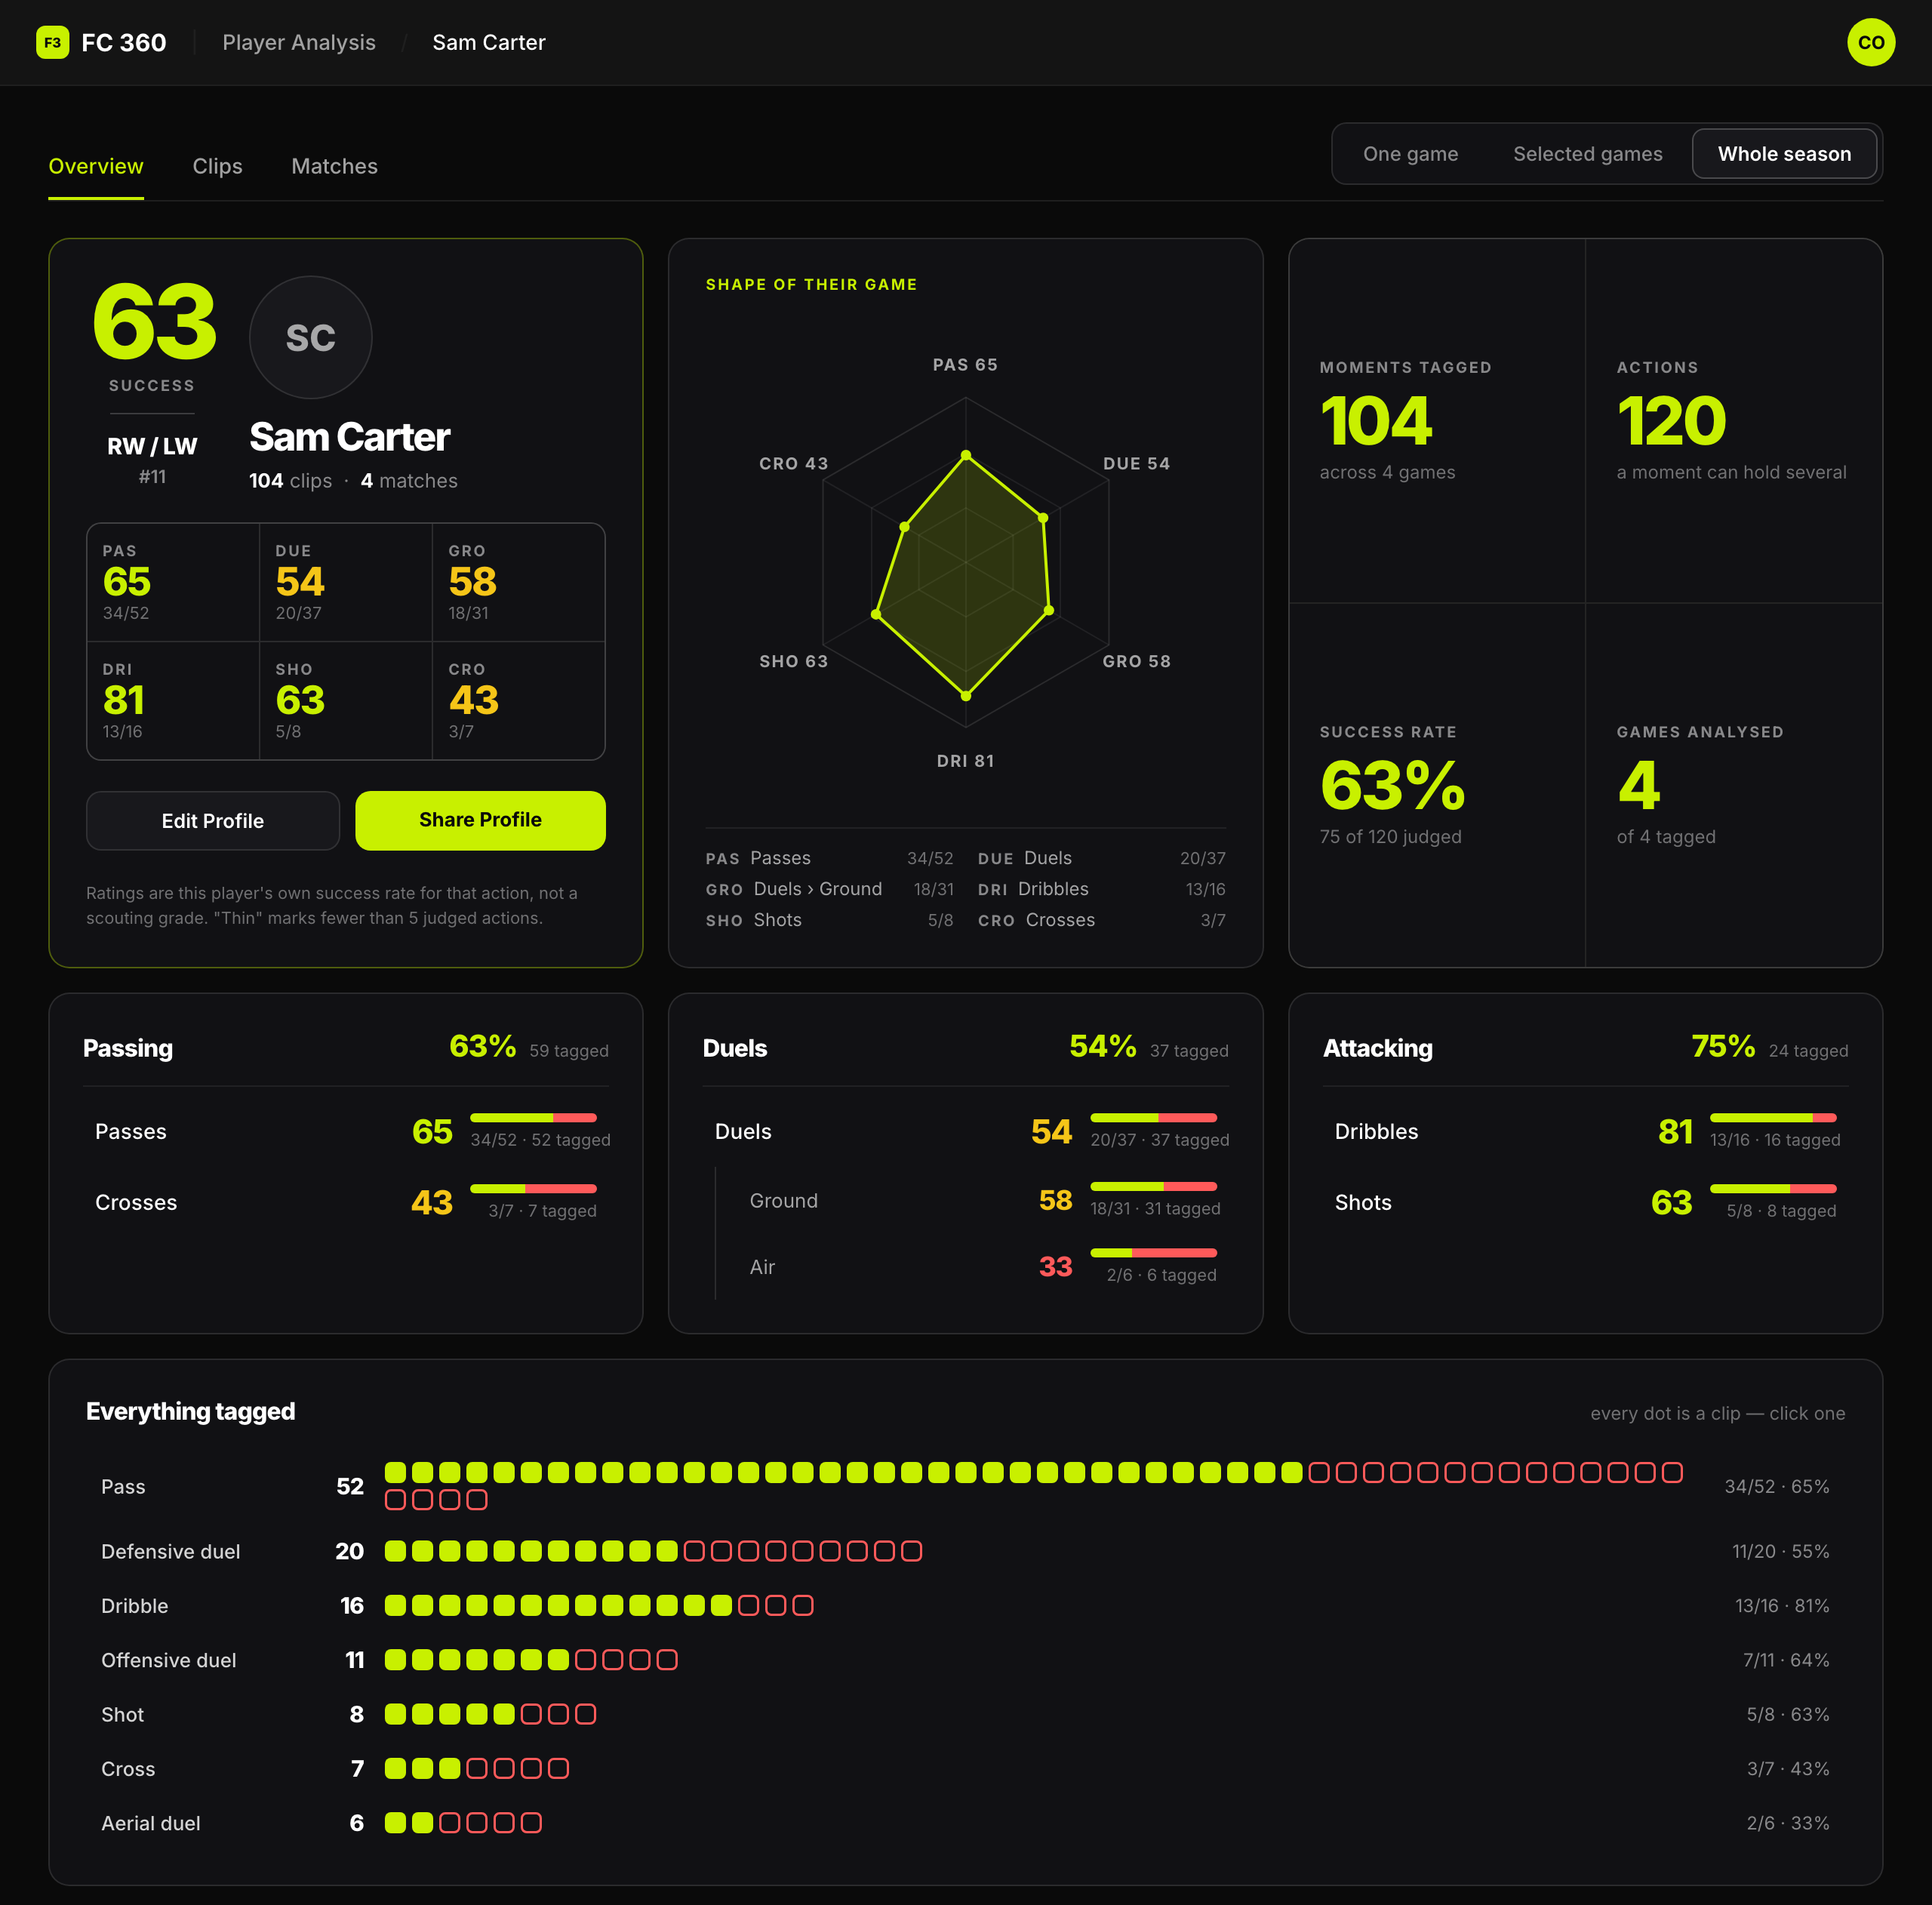Click the last red dot in Defensive duel row
1932x1905 pixels.
pyautogui.click(x=911, y=1550)
